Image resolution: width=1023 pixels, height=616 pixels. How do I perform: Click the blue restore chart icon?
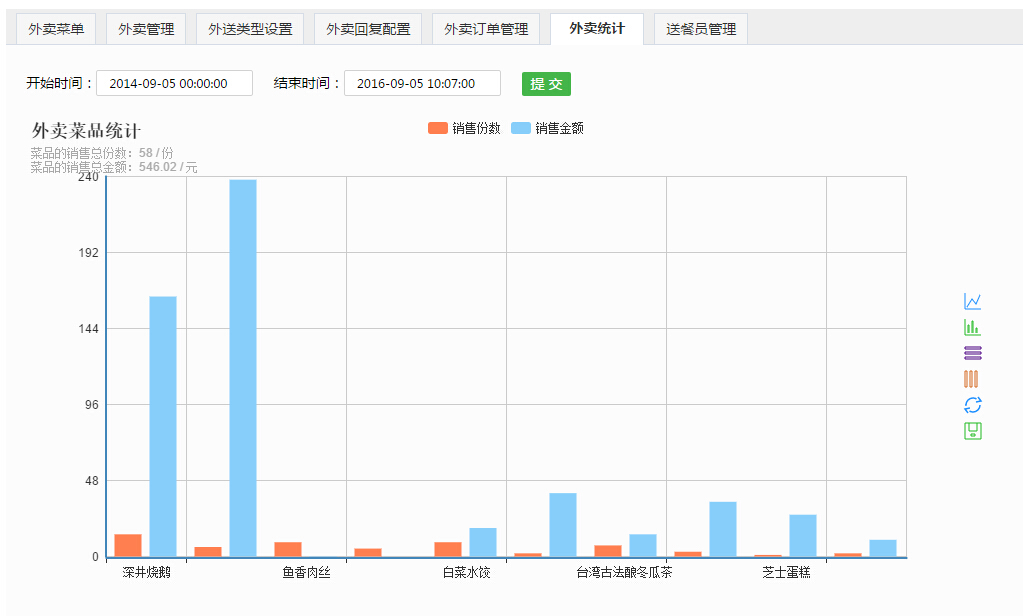pos(972,405)
